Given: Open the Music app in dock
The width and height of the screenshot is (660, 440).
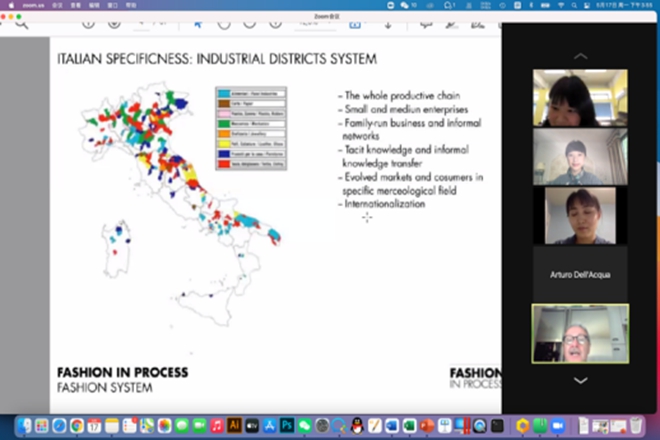Looking at the screenshot, I should (x=217, y=426).
